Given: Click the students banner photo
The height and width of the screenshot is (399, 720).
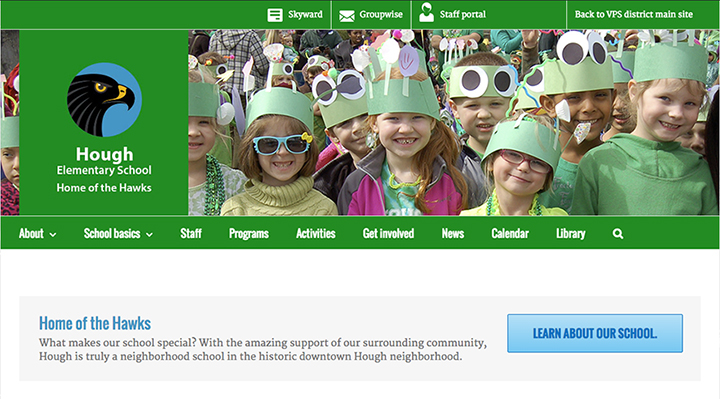Looking at the screenshot, I should pos(454,123).
